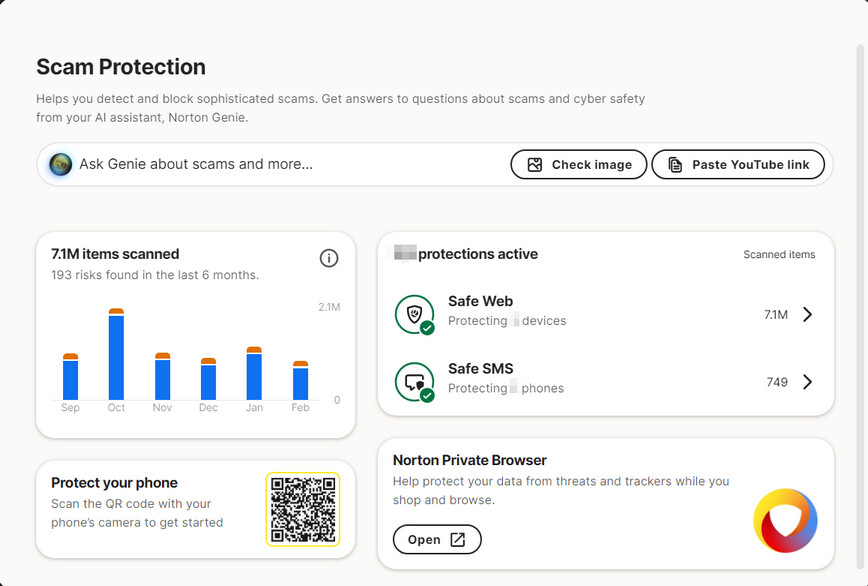Click the Norton Genie avatar icon
This screenshot has width=868, height=586.
pyautogui.click(x=61, y=164)
